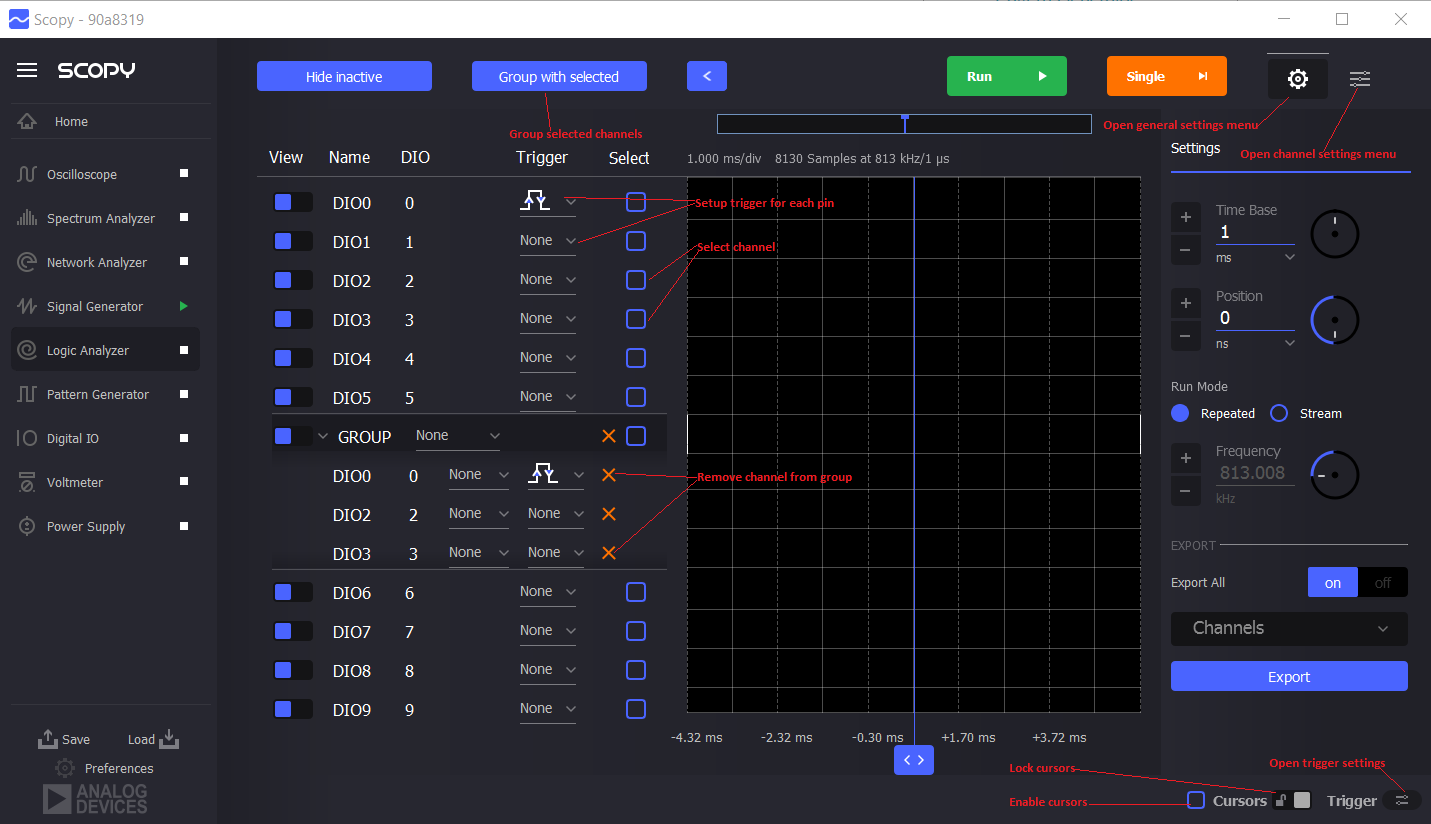Start acquisition with the Run button
This screenshot has width=1431, height=824.
pyautogui.click(x=1007, y=76)
